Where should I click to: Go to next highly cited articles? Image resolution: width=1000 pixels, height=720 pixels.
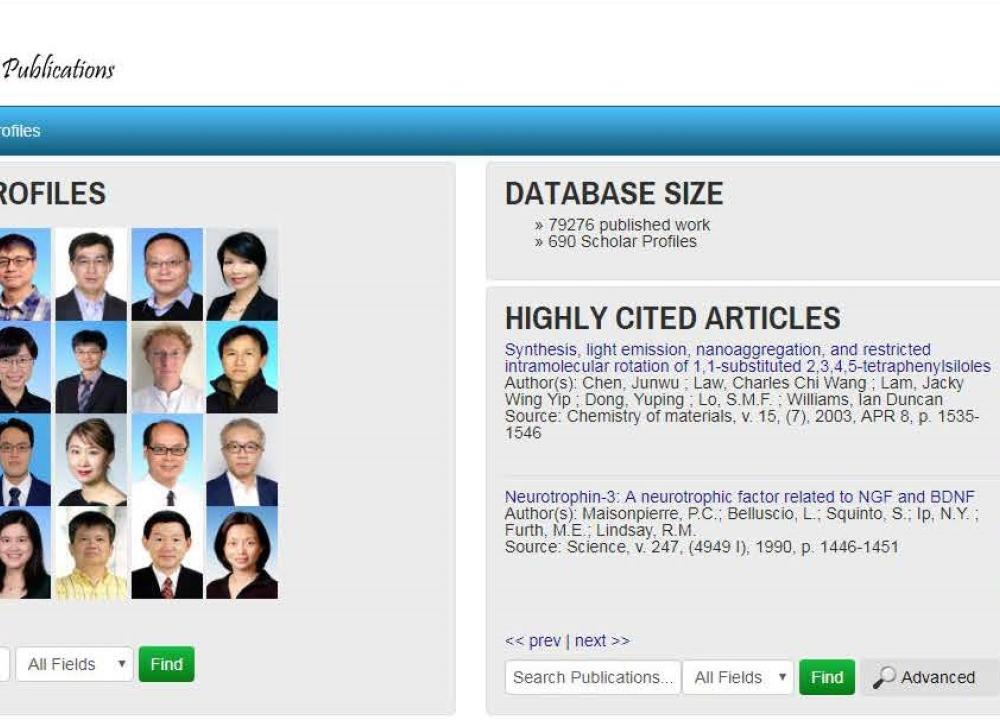pos(602,641)
